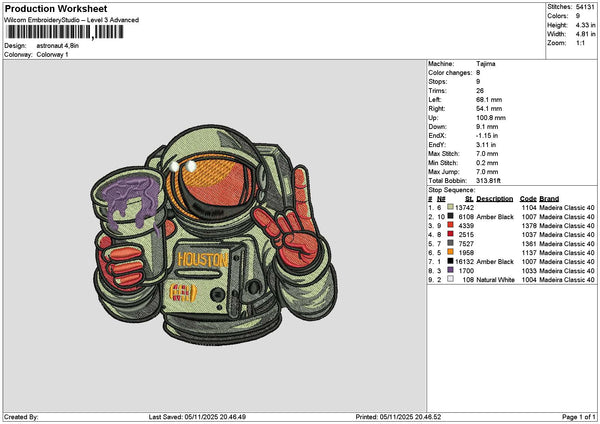Click the astronaut embroidery design preview
The width and height of the screenshot is (600, 424).
214,234
